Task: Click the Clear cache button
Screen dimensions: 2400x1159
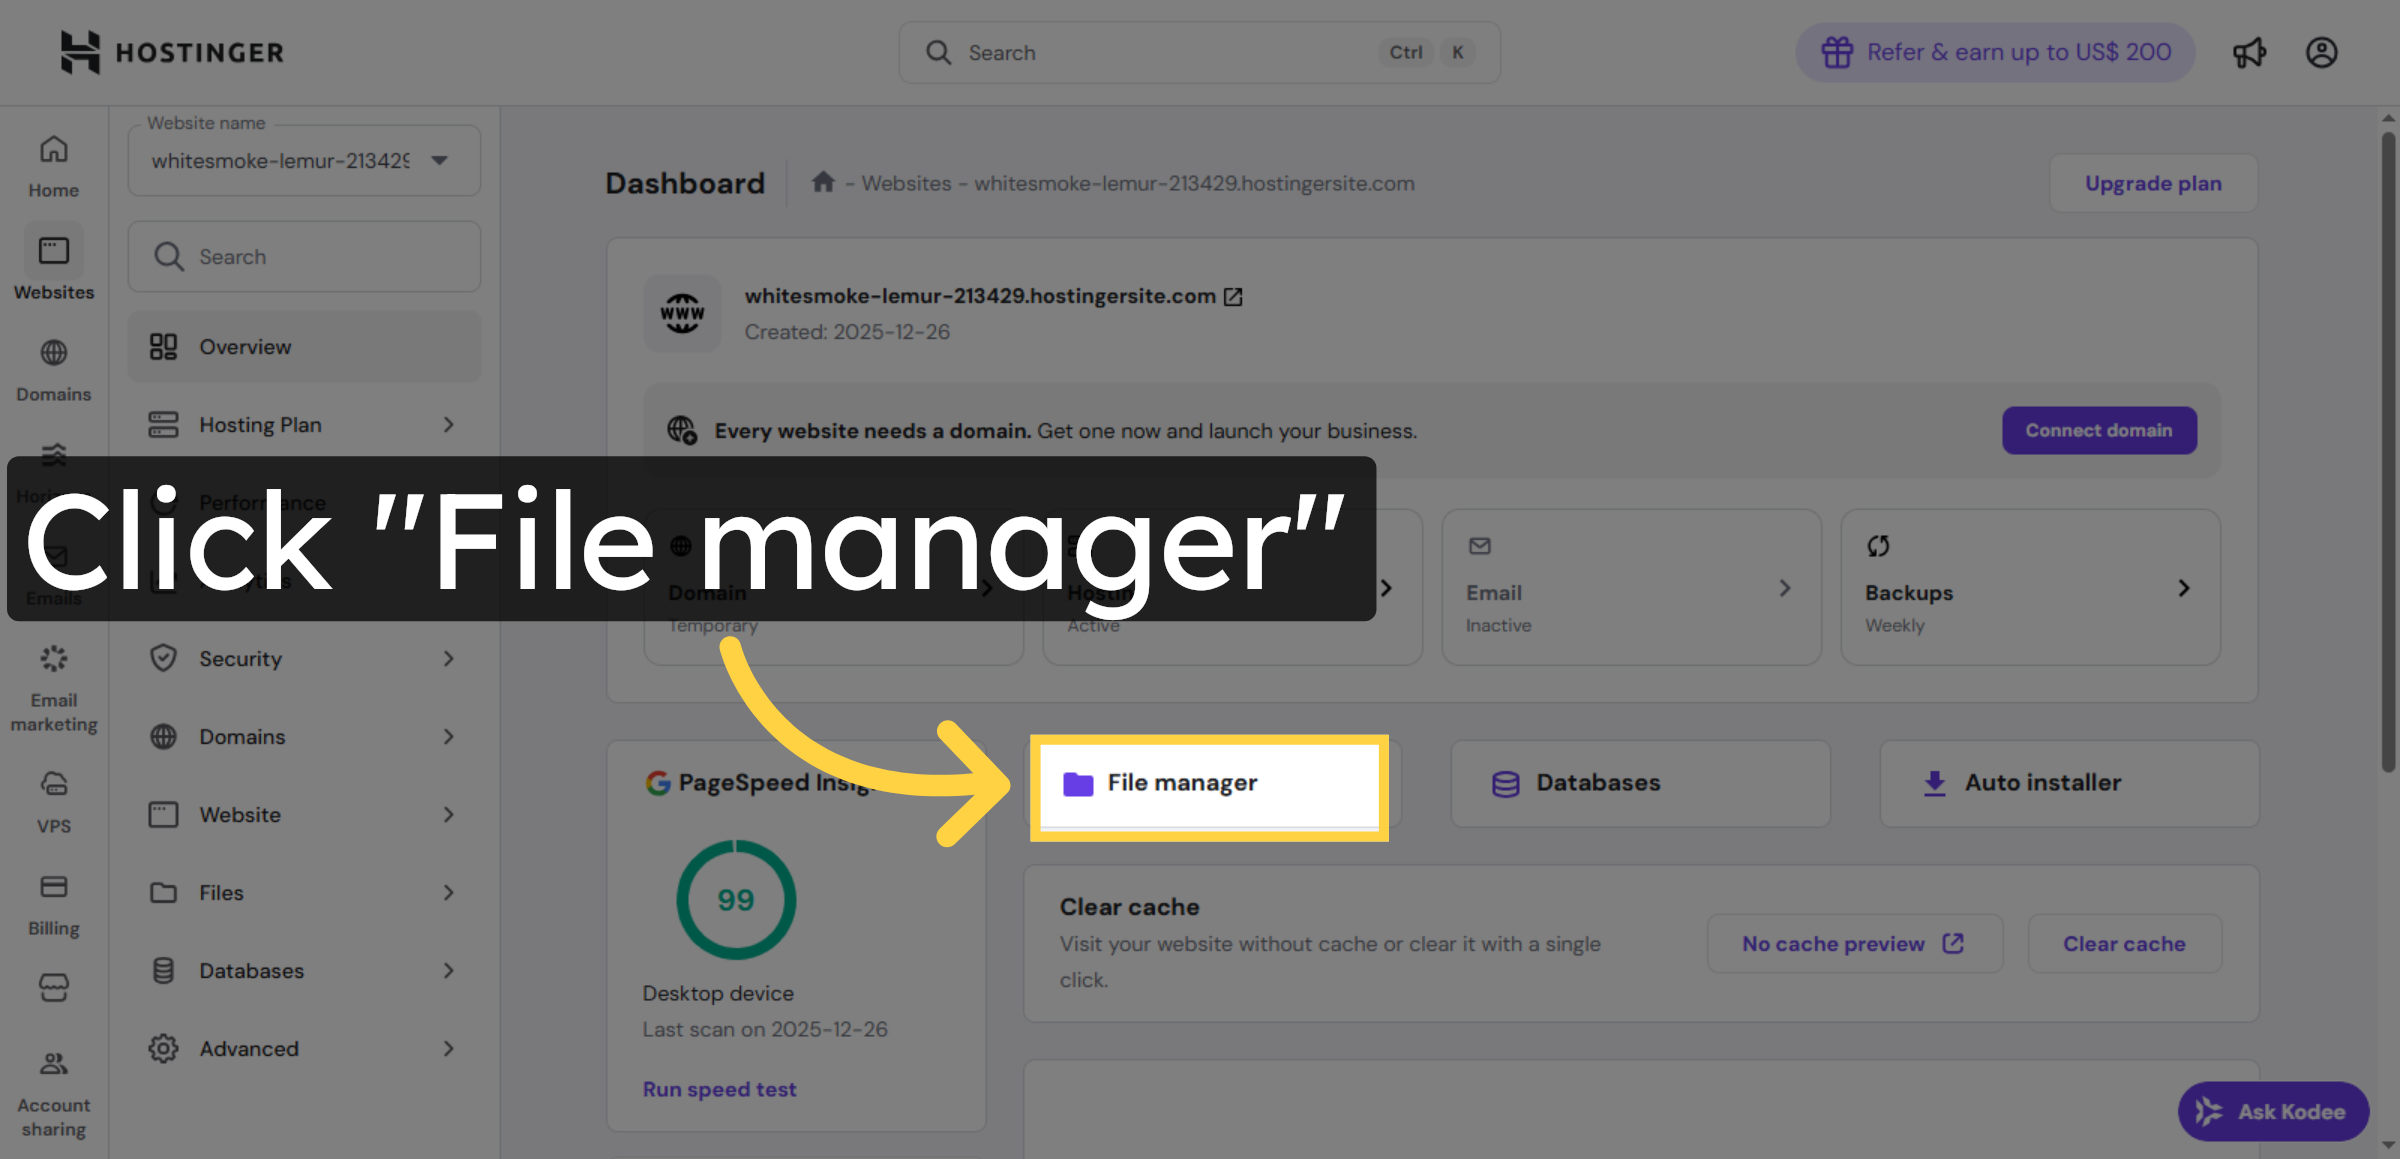Action: (2124, 943)
